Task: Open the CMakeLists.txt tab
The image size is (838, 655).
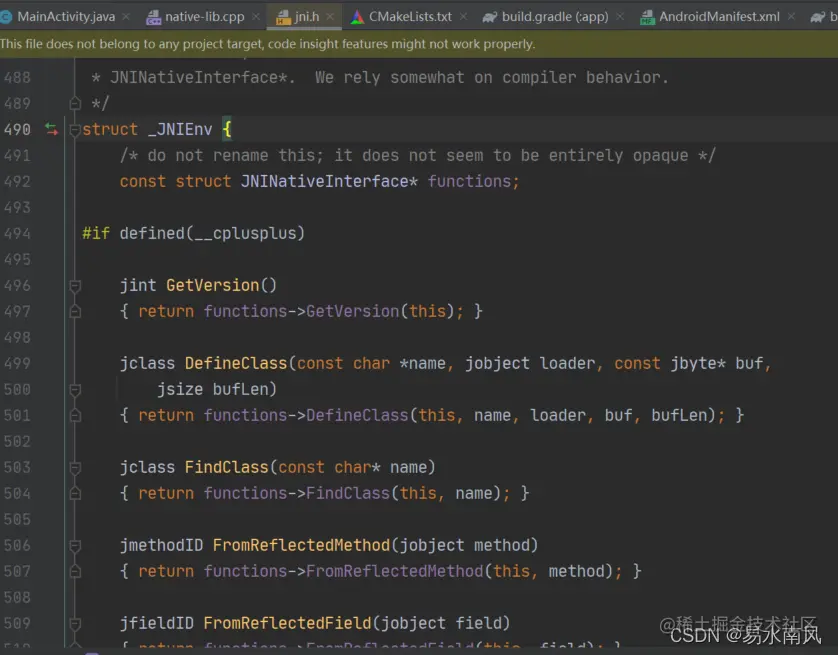Action: coord(410,17)
